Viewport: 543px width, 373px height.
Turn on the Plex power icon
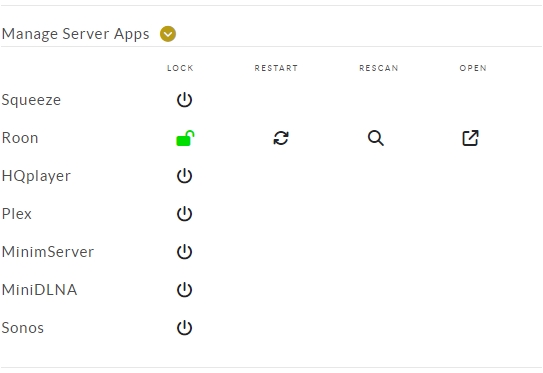click(184, 214)
